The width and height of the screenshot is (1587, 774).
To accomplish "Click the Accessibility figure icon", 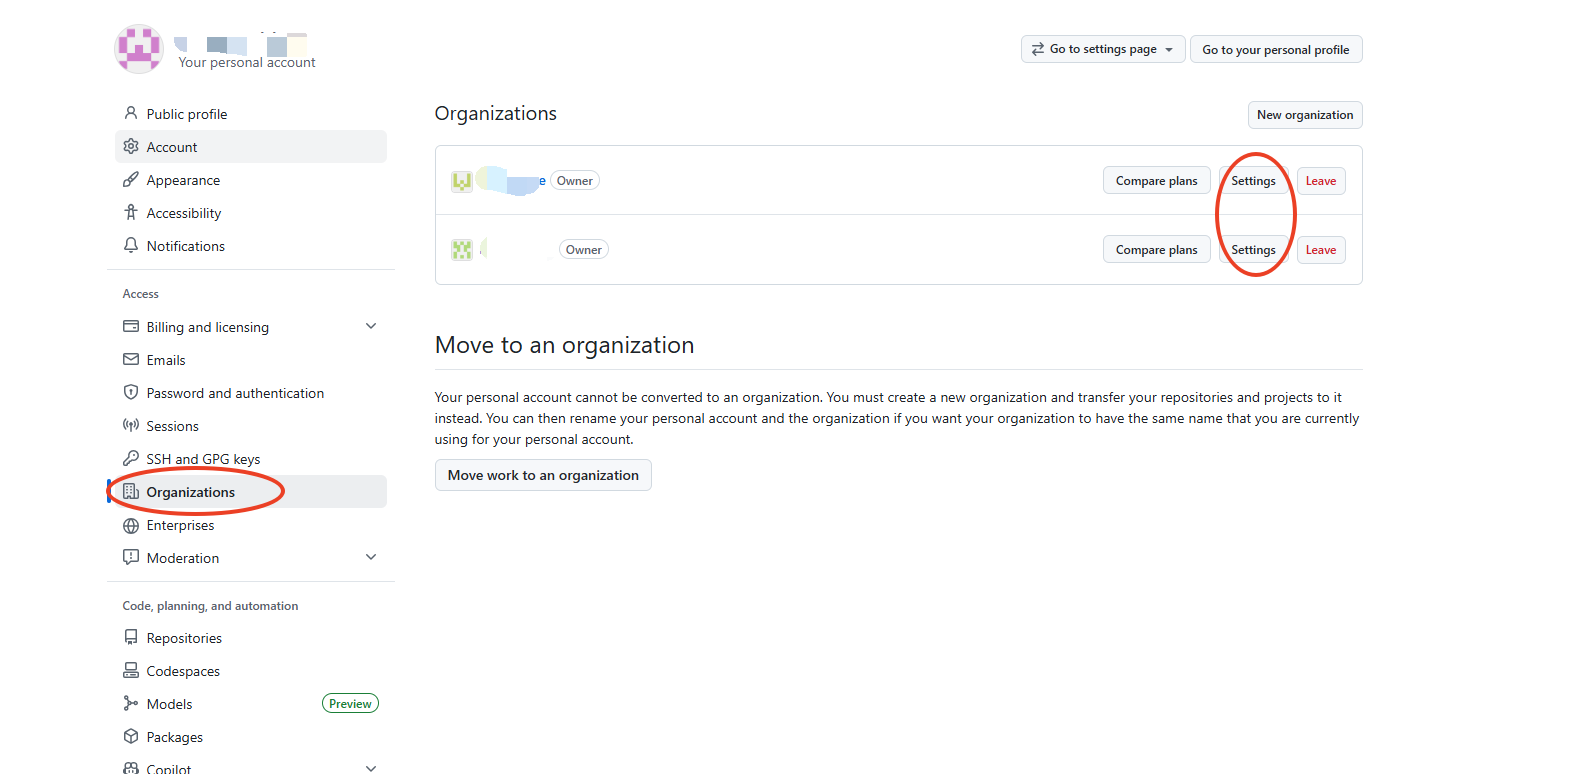I will 131,212.
